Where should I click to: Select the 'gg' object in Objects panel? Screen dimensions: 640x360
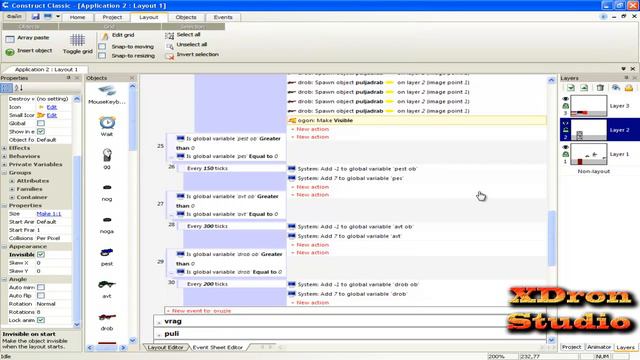pos(107,155)
